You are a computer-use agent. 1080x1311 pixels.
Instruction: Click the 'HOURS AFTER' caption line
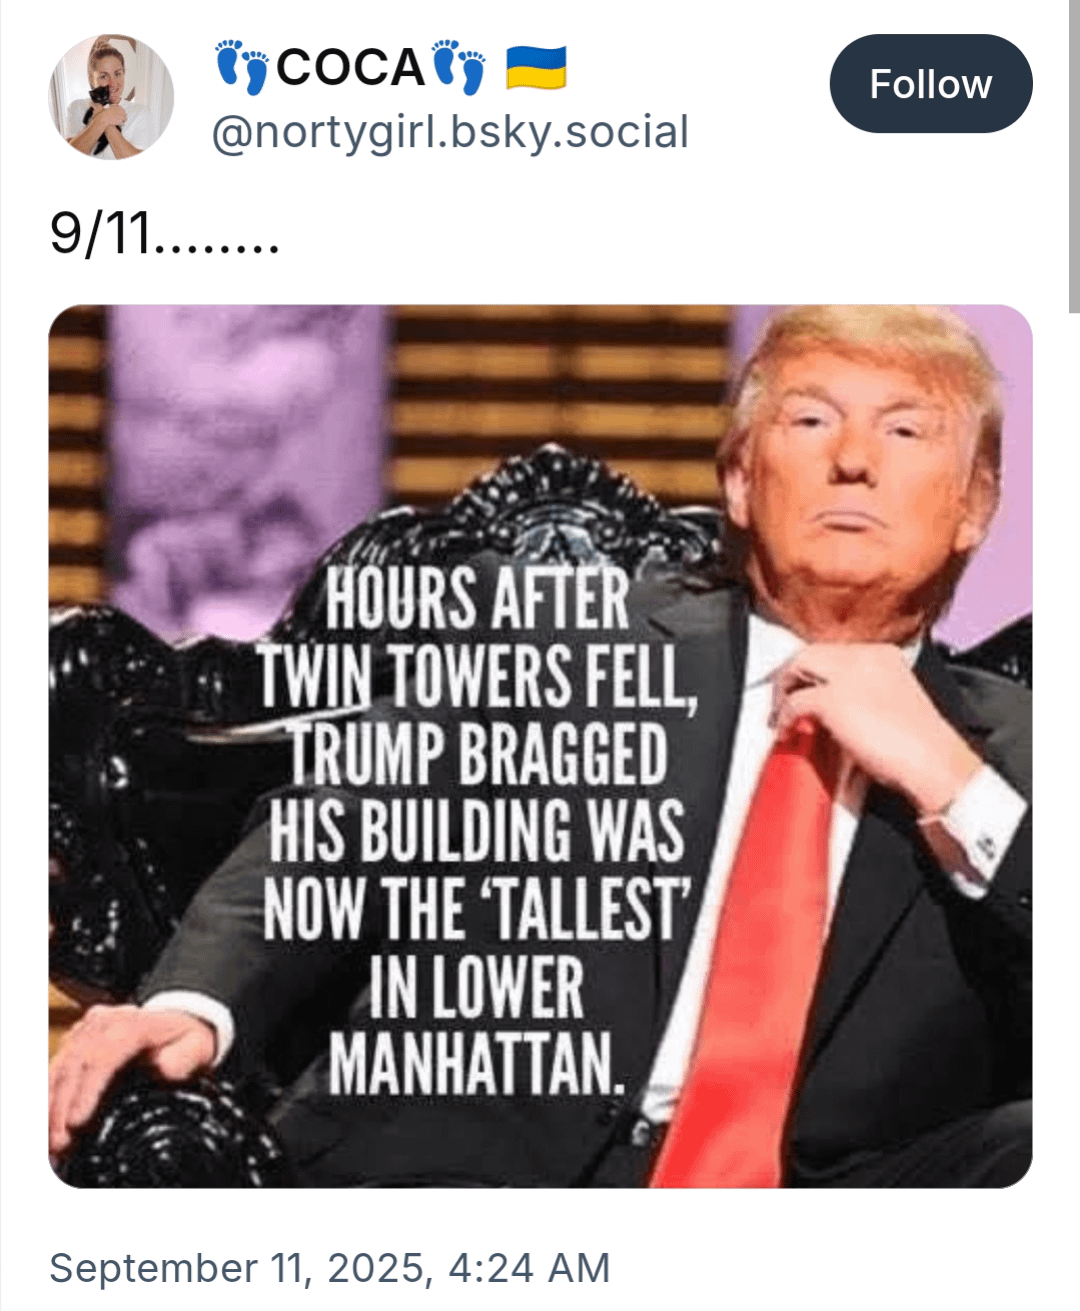click(x=477, y=598)
